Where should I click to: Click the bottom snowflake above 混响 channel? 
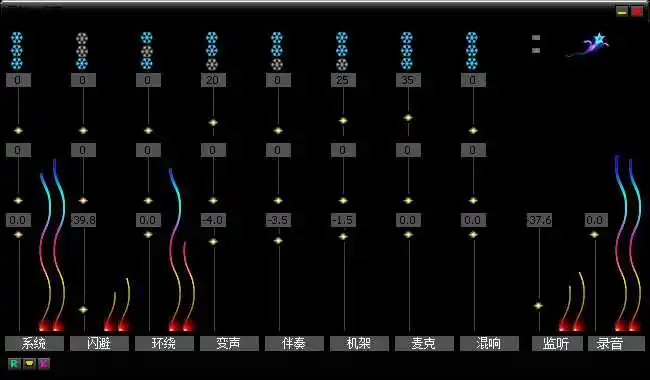(x=472, y=63)
